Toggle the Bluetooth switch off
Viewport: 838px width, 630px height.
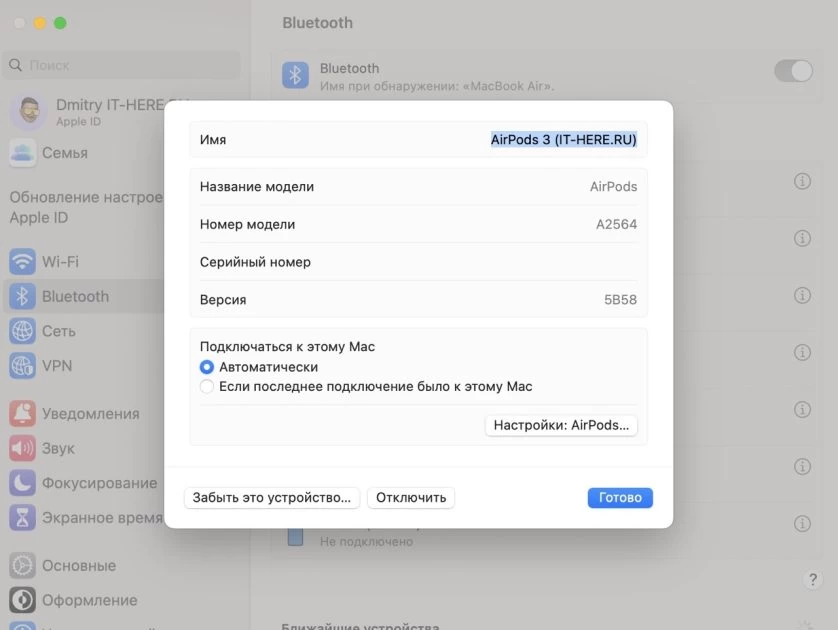pos(793,71)
